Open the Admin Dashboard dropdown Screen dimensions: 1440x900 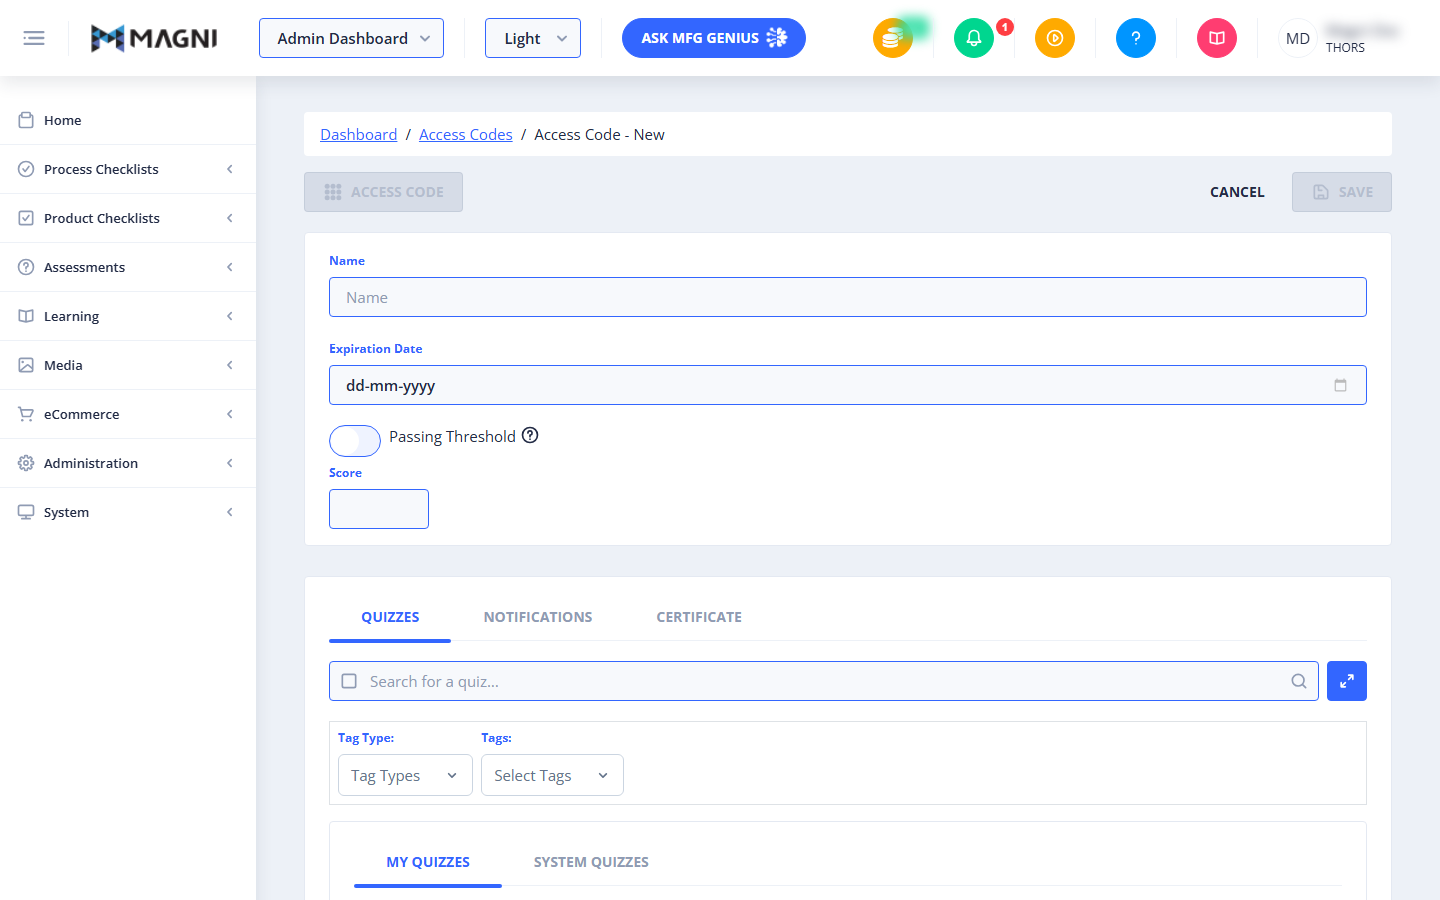point(351,38)
